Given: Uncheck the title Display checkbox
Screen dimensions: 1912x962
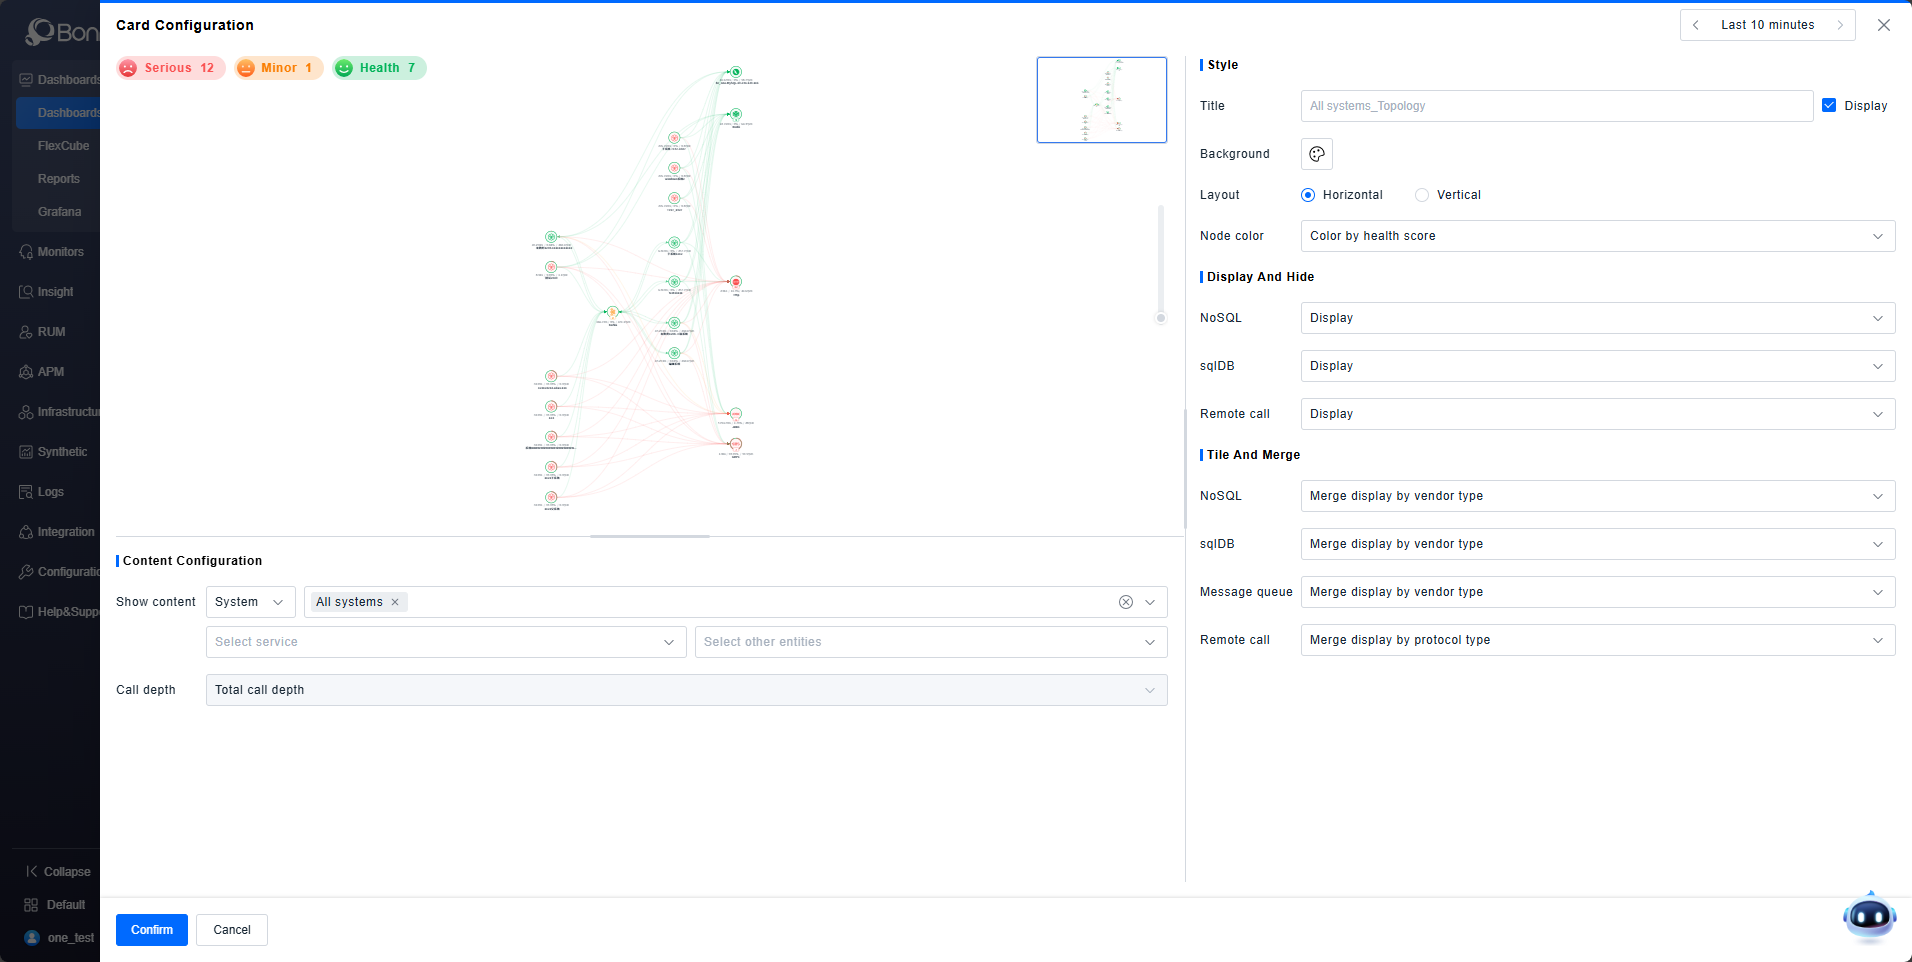Looking at the screenshot, I should click(x=1829, y=105).
